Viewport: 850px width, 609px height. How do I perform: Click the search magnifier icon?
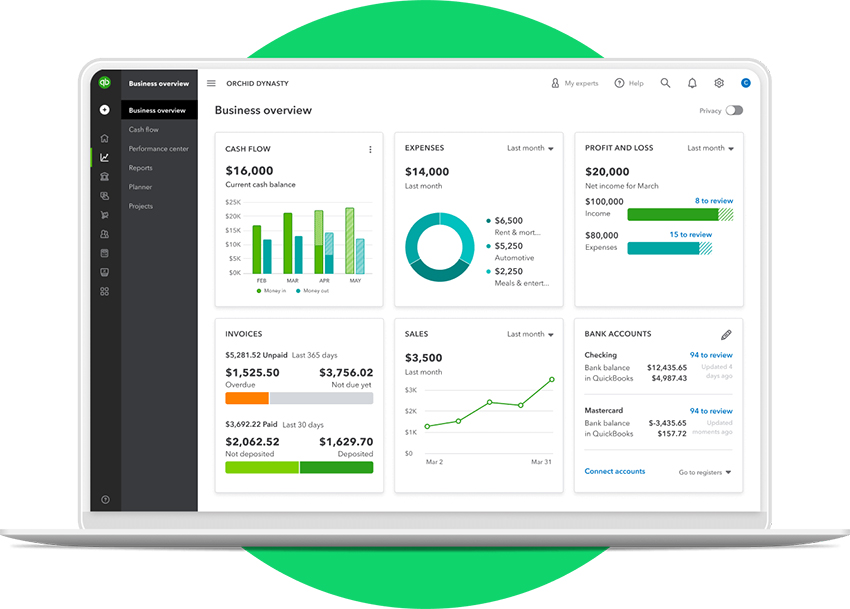click(x=665, y=83)
